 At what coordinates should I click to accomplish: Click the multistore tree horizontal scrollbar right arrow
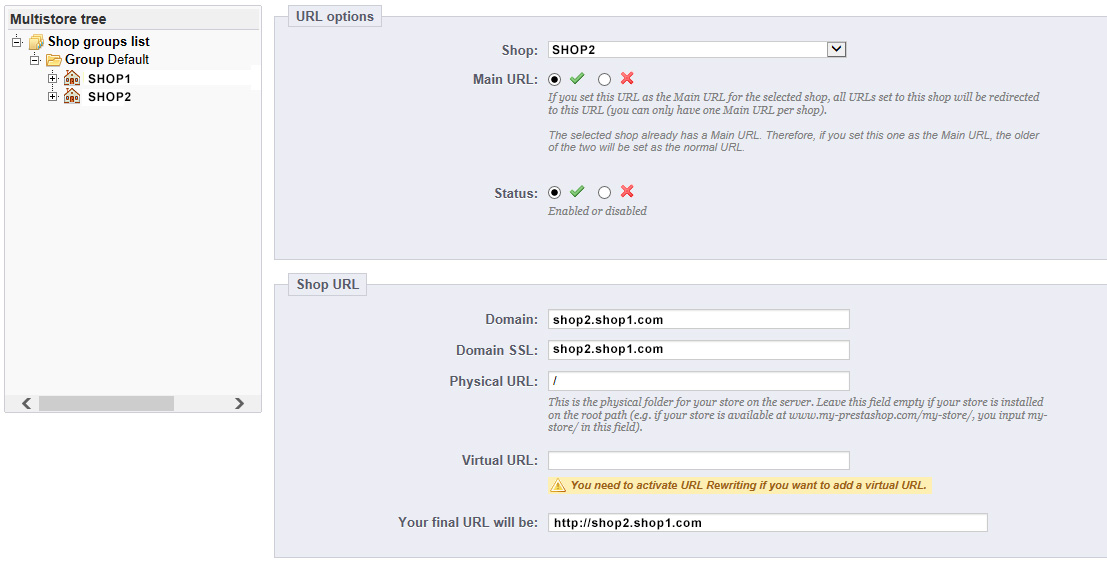239,403
